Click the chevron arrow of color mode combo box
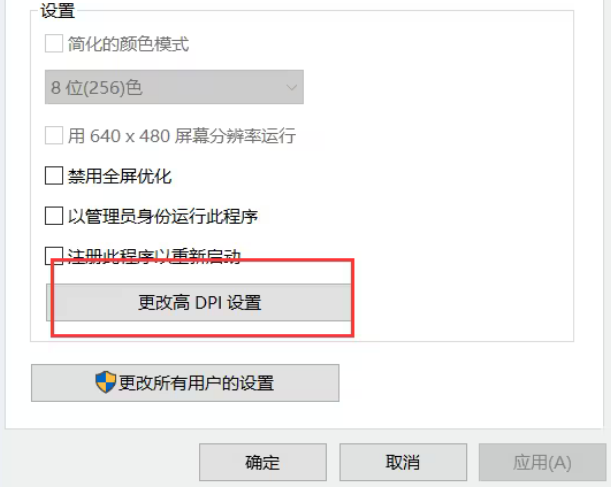Screen dimensions: 611x487 (x=291, y=87)
